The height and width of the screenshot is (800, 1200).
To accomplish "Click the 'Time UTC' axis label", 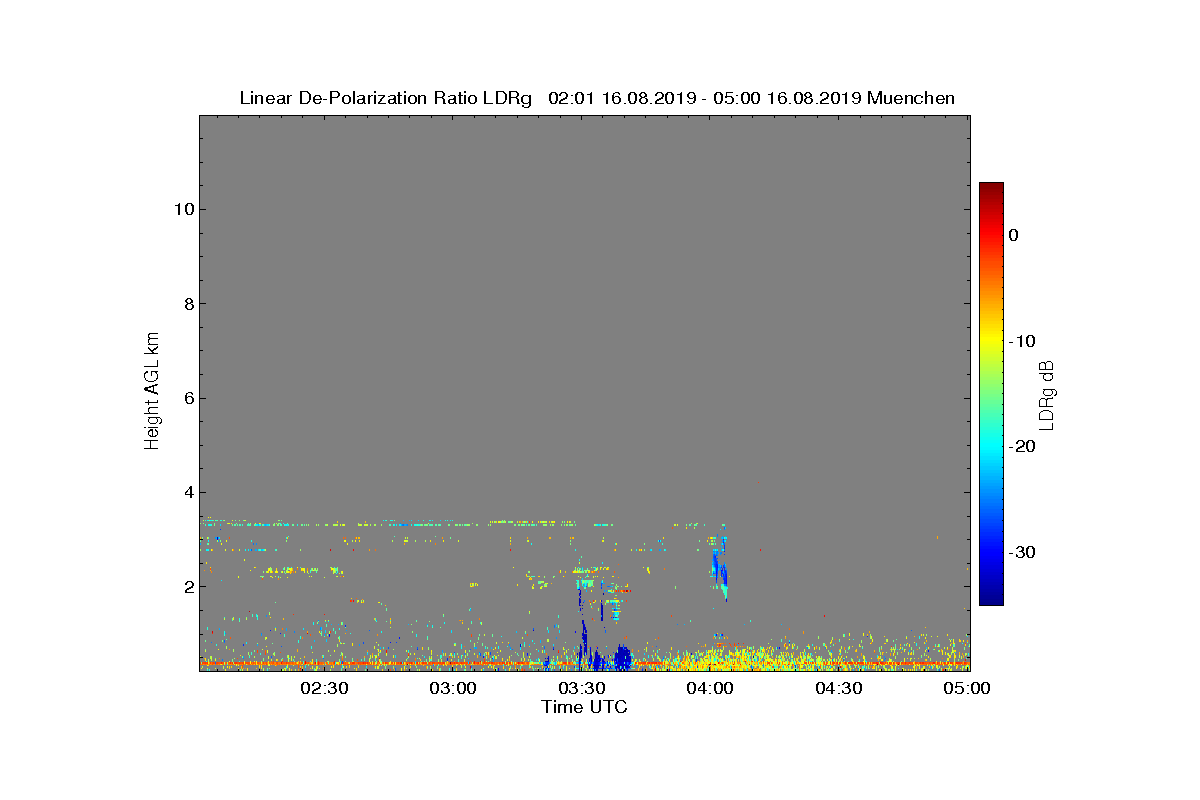I will [585, 707].
